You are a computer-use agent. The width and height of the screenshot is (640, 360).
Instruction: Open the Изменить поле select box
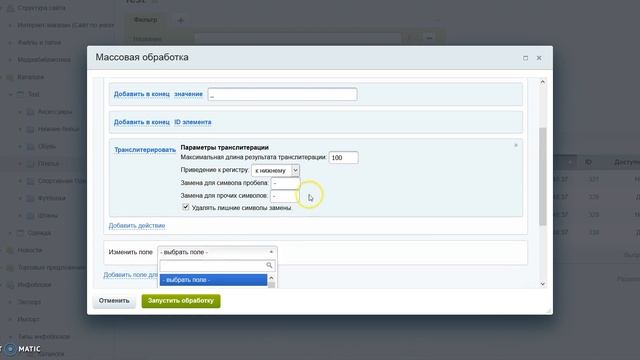[217, 252]
